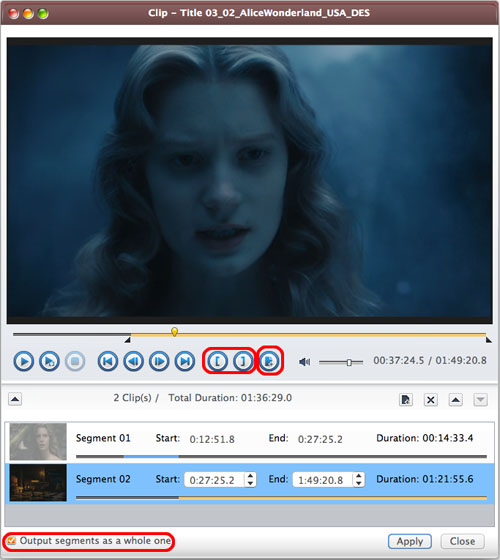Click the new-segment icon beside bracket buttons

270,361
